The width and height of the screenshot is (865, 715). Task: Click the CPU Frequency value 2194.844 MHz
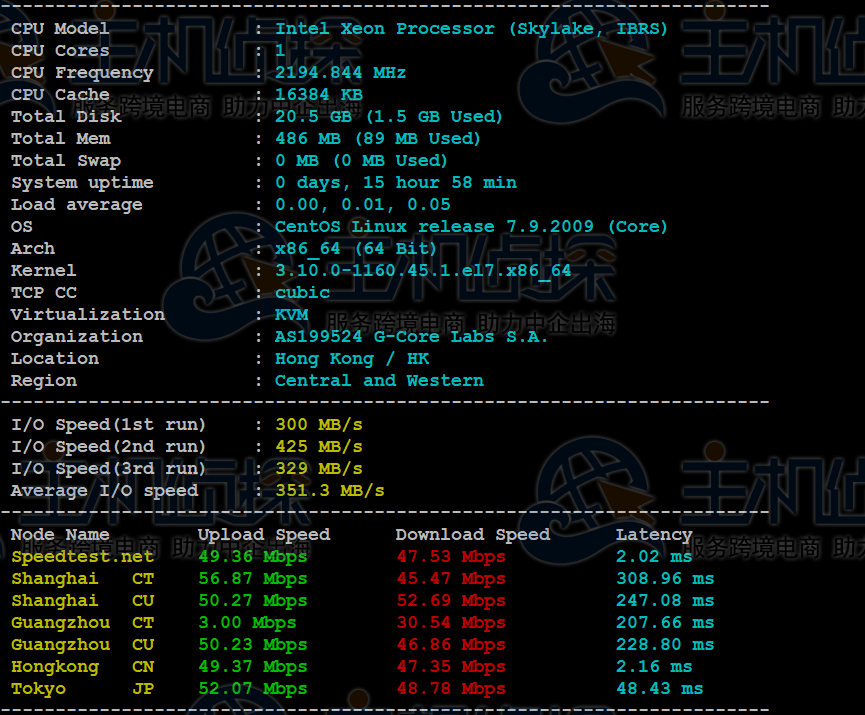point(340,73)
